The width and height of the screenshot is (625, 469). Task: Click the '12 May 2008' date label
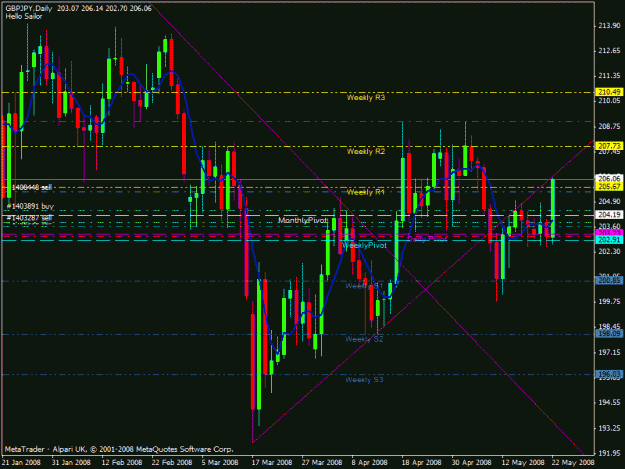point(523,463)
